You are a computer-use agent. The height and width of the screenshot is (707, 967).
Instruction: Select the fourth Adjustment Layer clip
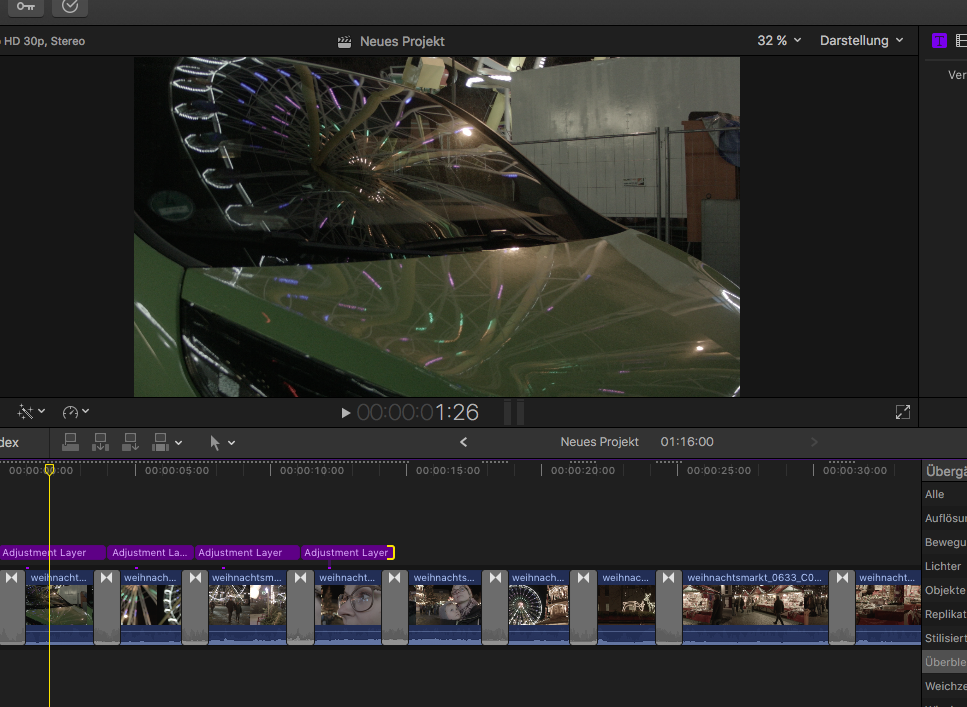(346, 552)
